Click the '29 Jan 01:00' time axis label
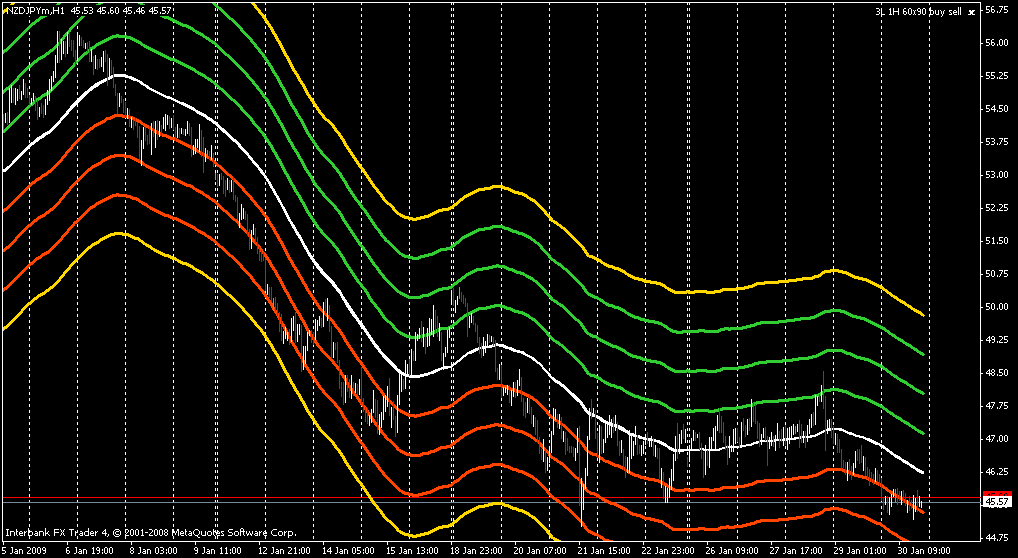 (x=862, y=550)
